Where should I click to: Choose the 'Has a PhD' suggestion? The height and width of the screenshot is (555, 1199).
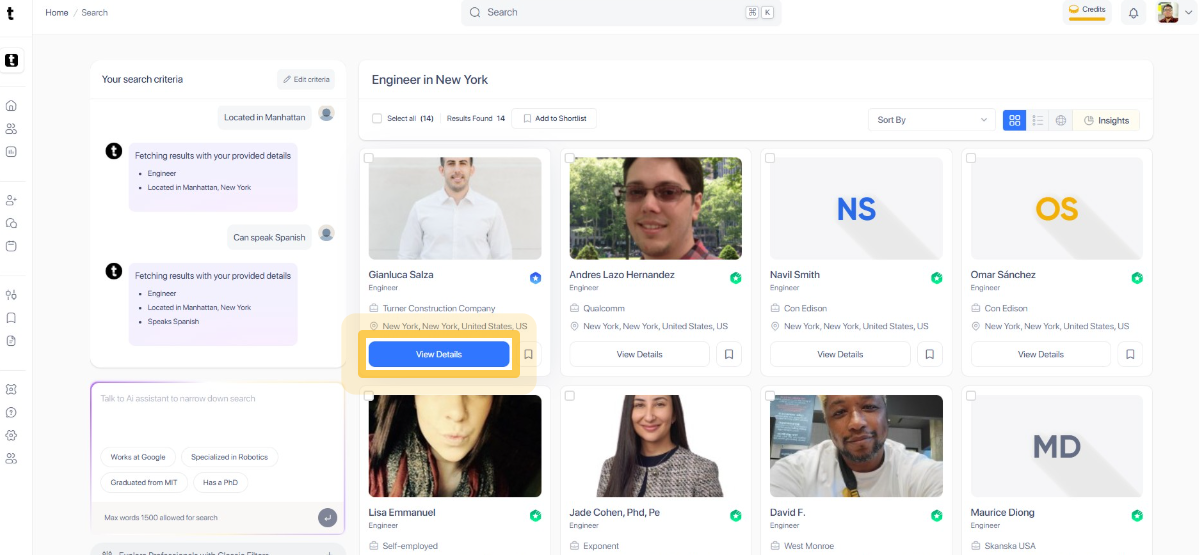pos(220,482)
